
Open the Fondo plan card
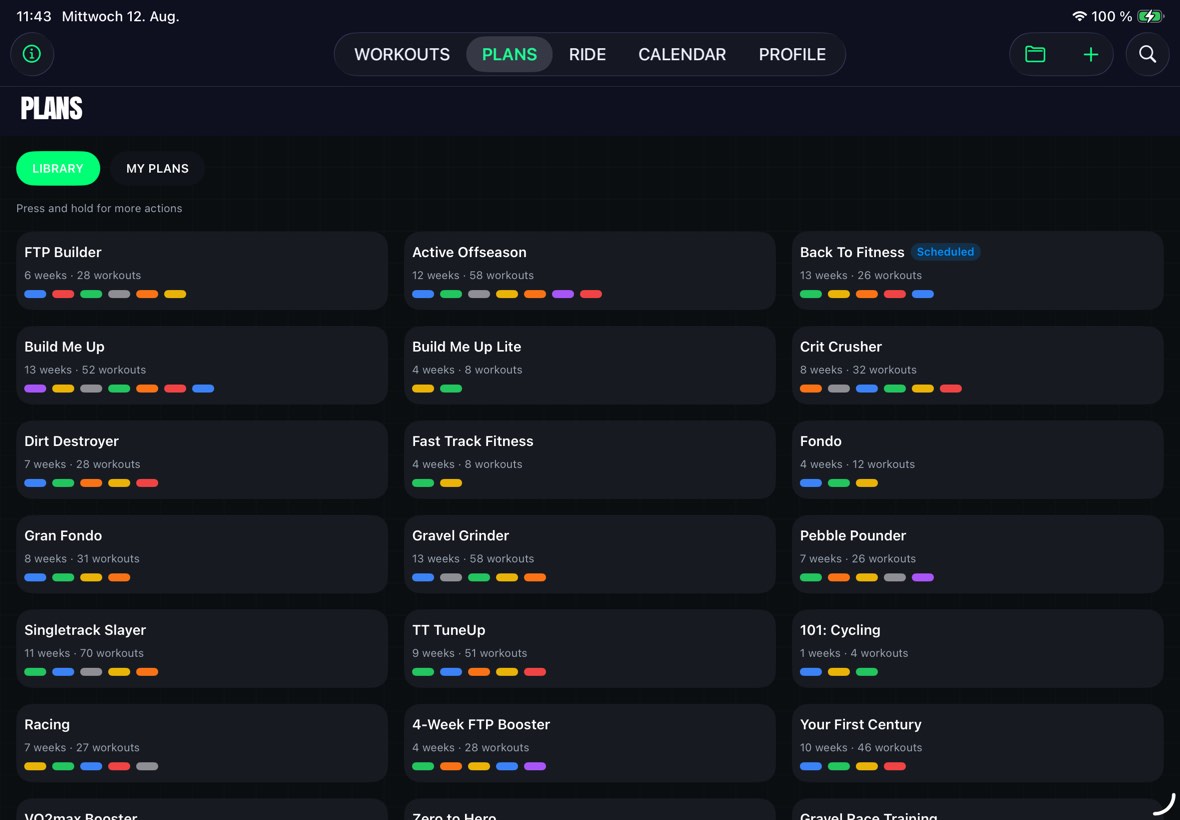pos(978,460)
